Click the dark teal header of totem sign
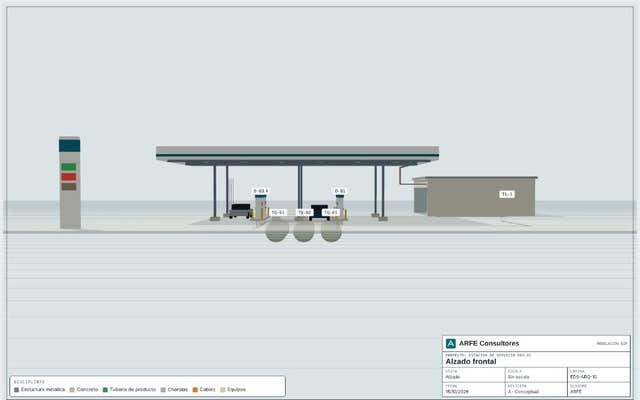Viewport: 640px width, 400px height. coord(69,146)
